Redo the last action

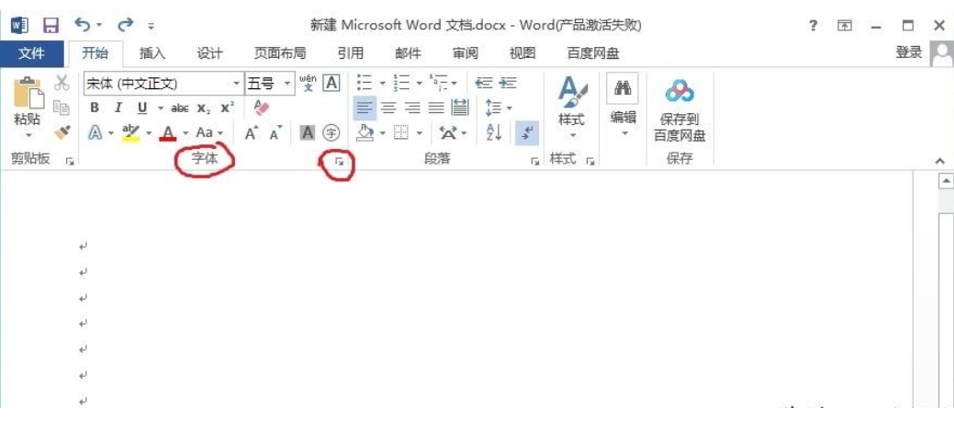tap(125, 24)
